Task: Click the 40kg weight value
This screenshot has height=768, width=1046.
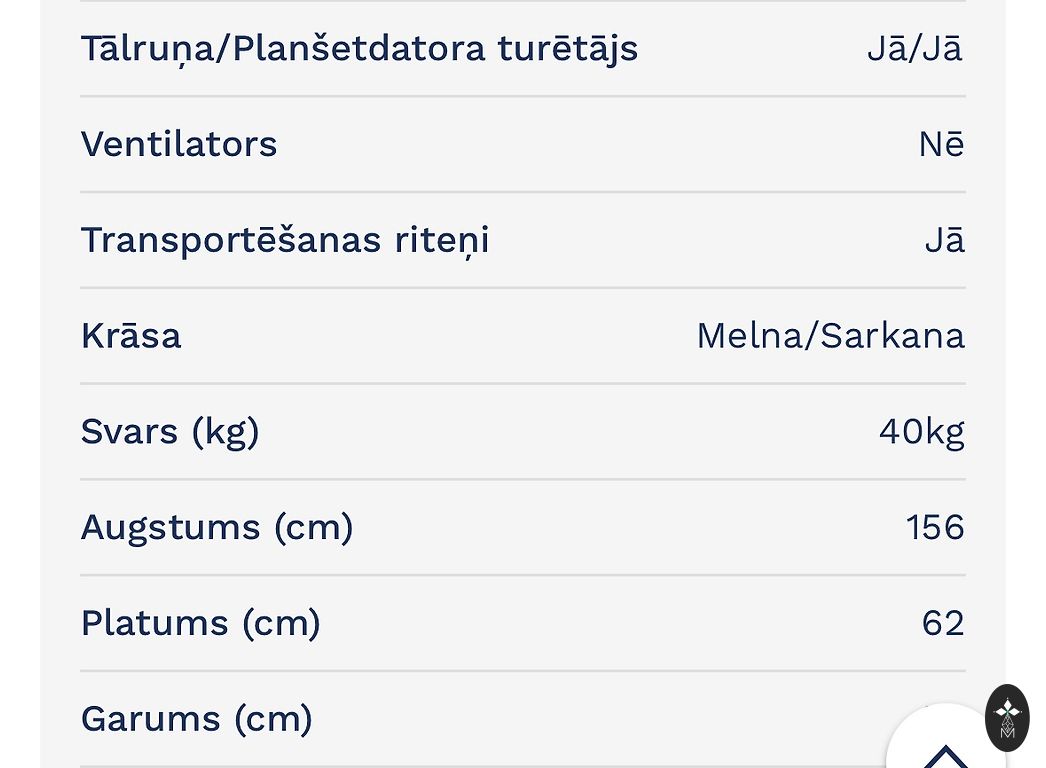Action: tap(921, 431)
